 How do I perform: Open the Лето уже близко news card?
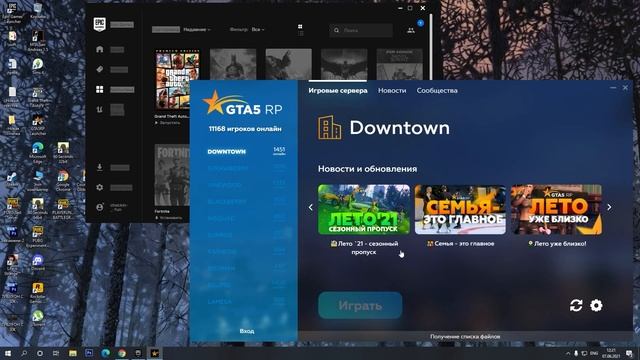556,209
